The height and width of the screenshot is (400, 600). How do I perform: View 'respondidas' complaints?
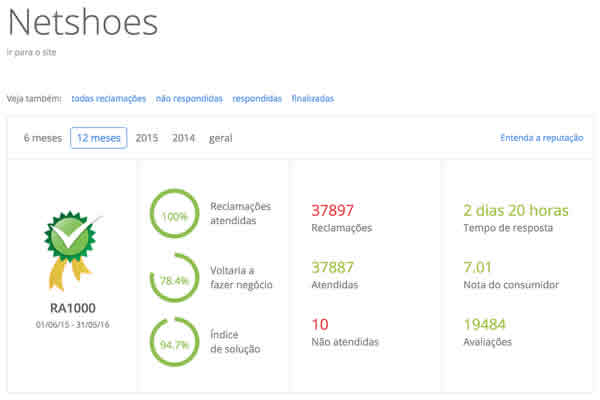tap(257, 98)
